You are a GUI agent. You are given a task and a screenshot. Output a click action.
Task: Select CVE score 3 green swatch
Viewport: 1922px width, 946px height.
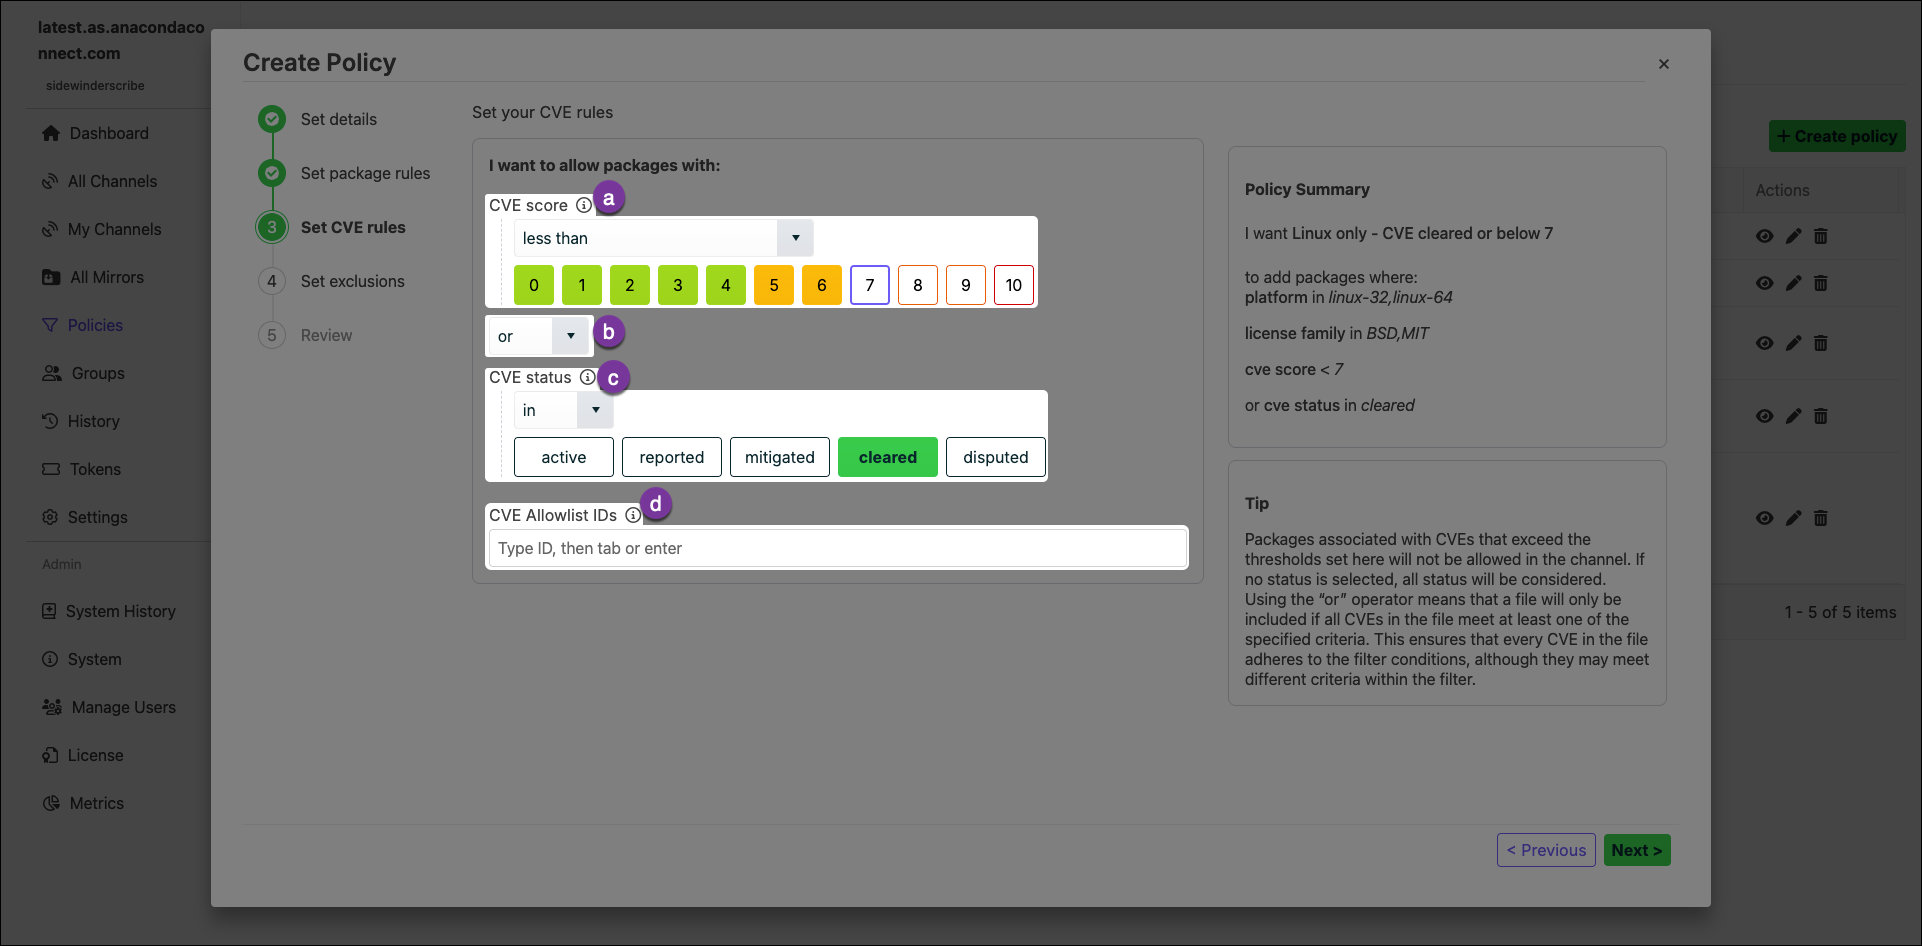678,285
